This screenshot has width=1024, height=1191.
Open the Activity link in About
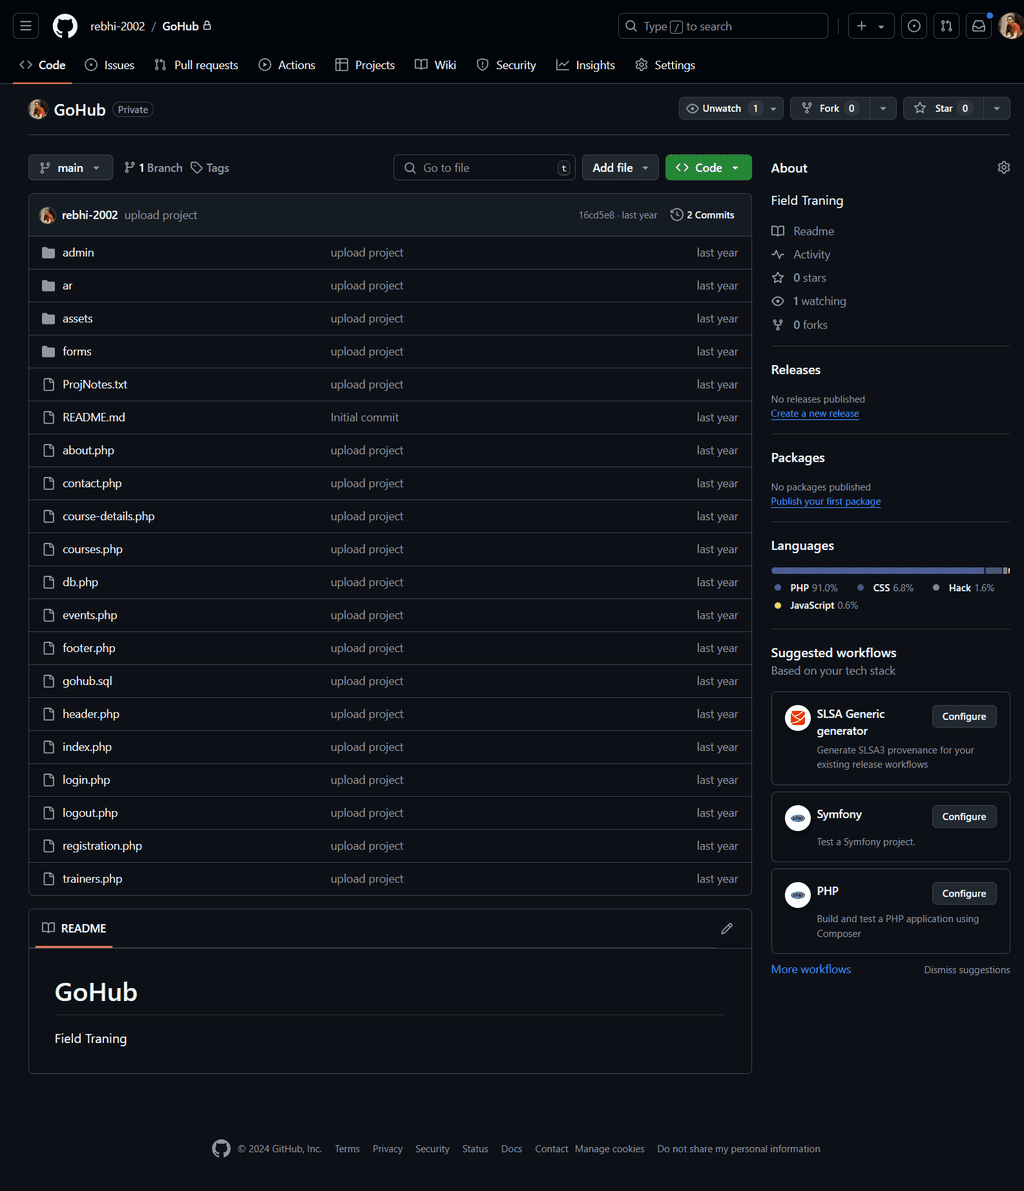[x=801, y=255]
